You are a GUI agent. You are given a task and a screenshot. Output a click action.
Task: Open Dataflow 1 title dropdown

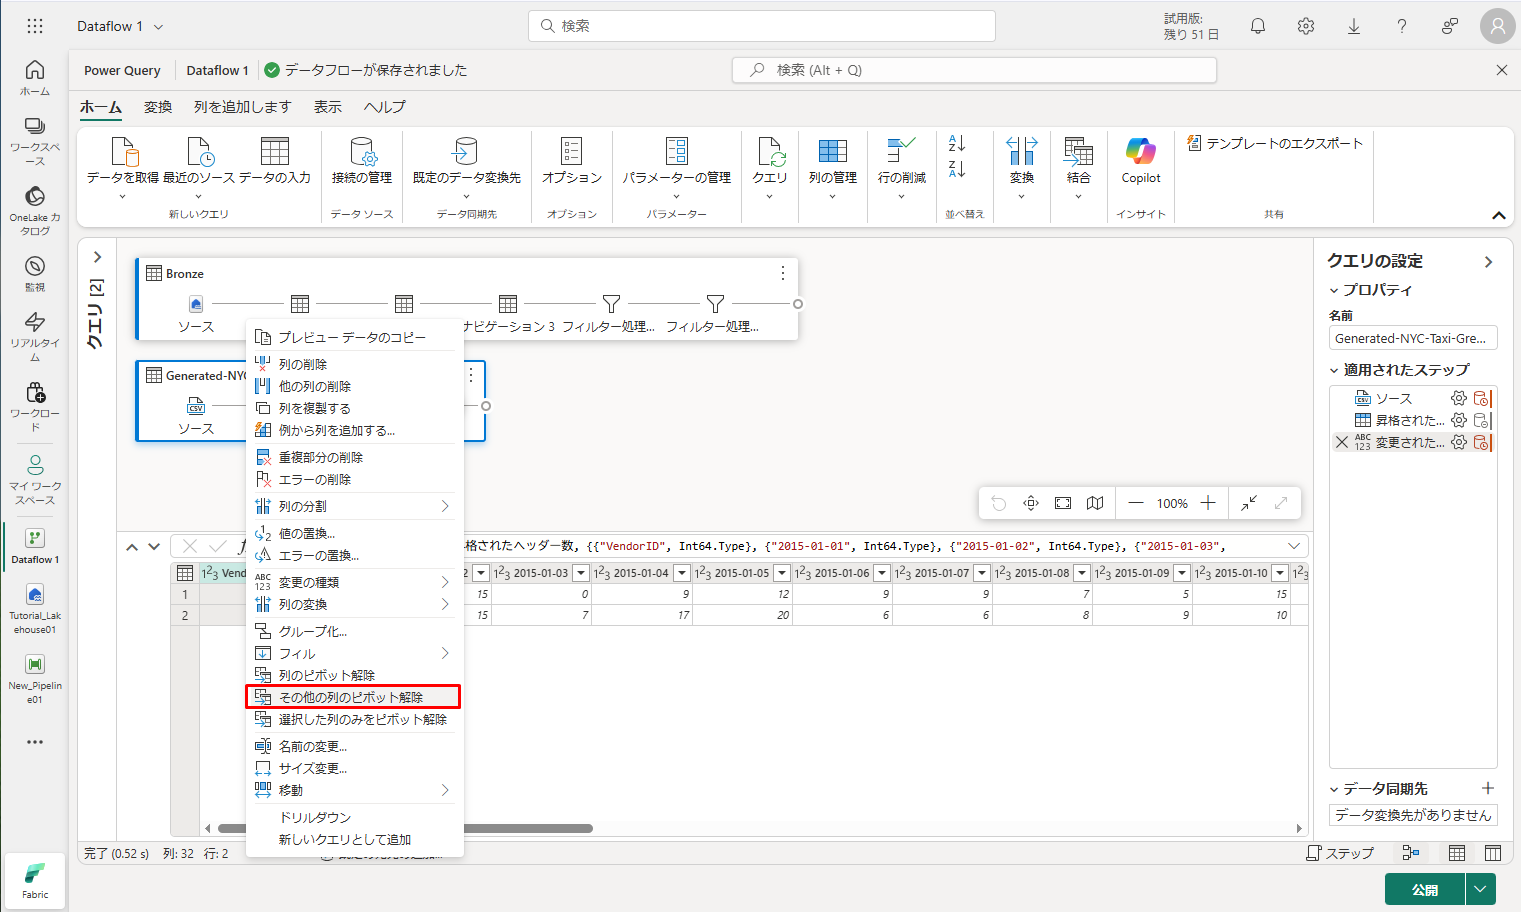pyautogui.click(x=158, y=27)
